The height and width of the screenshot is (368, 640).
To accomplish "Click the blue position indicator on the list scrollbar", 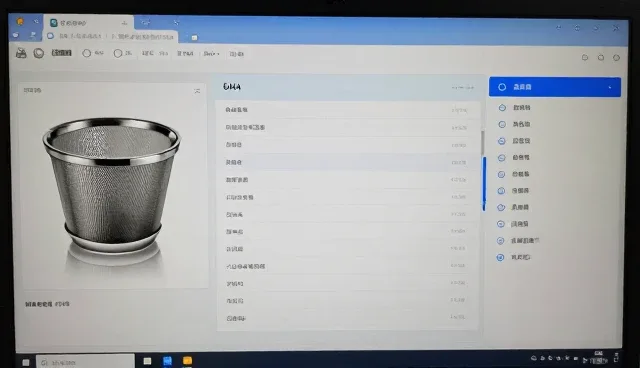I will 484,184.
